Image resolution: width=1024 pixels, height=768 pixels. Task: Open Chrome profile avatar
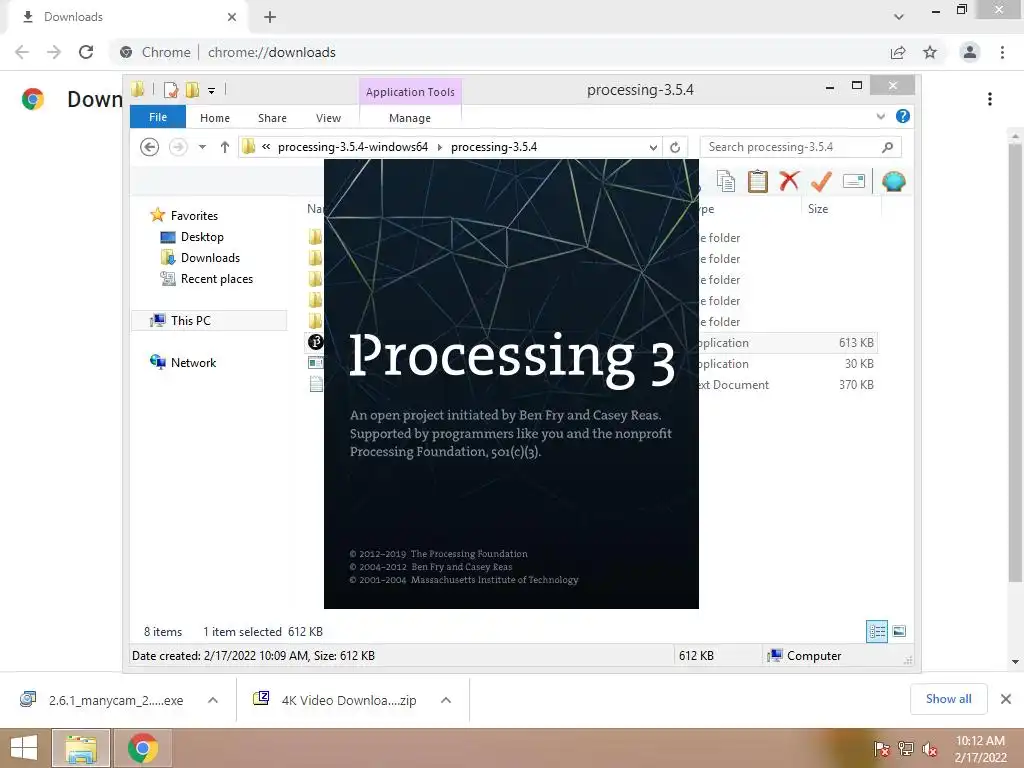coord(970,52)
